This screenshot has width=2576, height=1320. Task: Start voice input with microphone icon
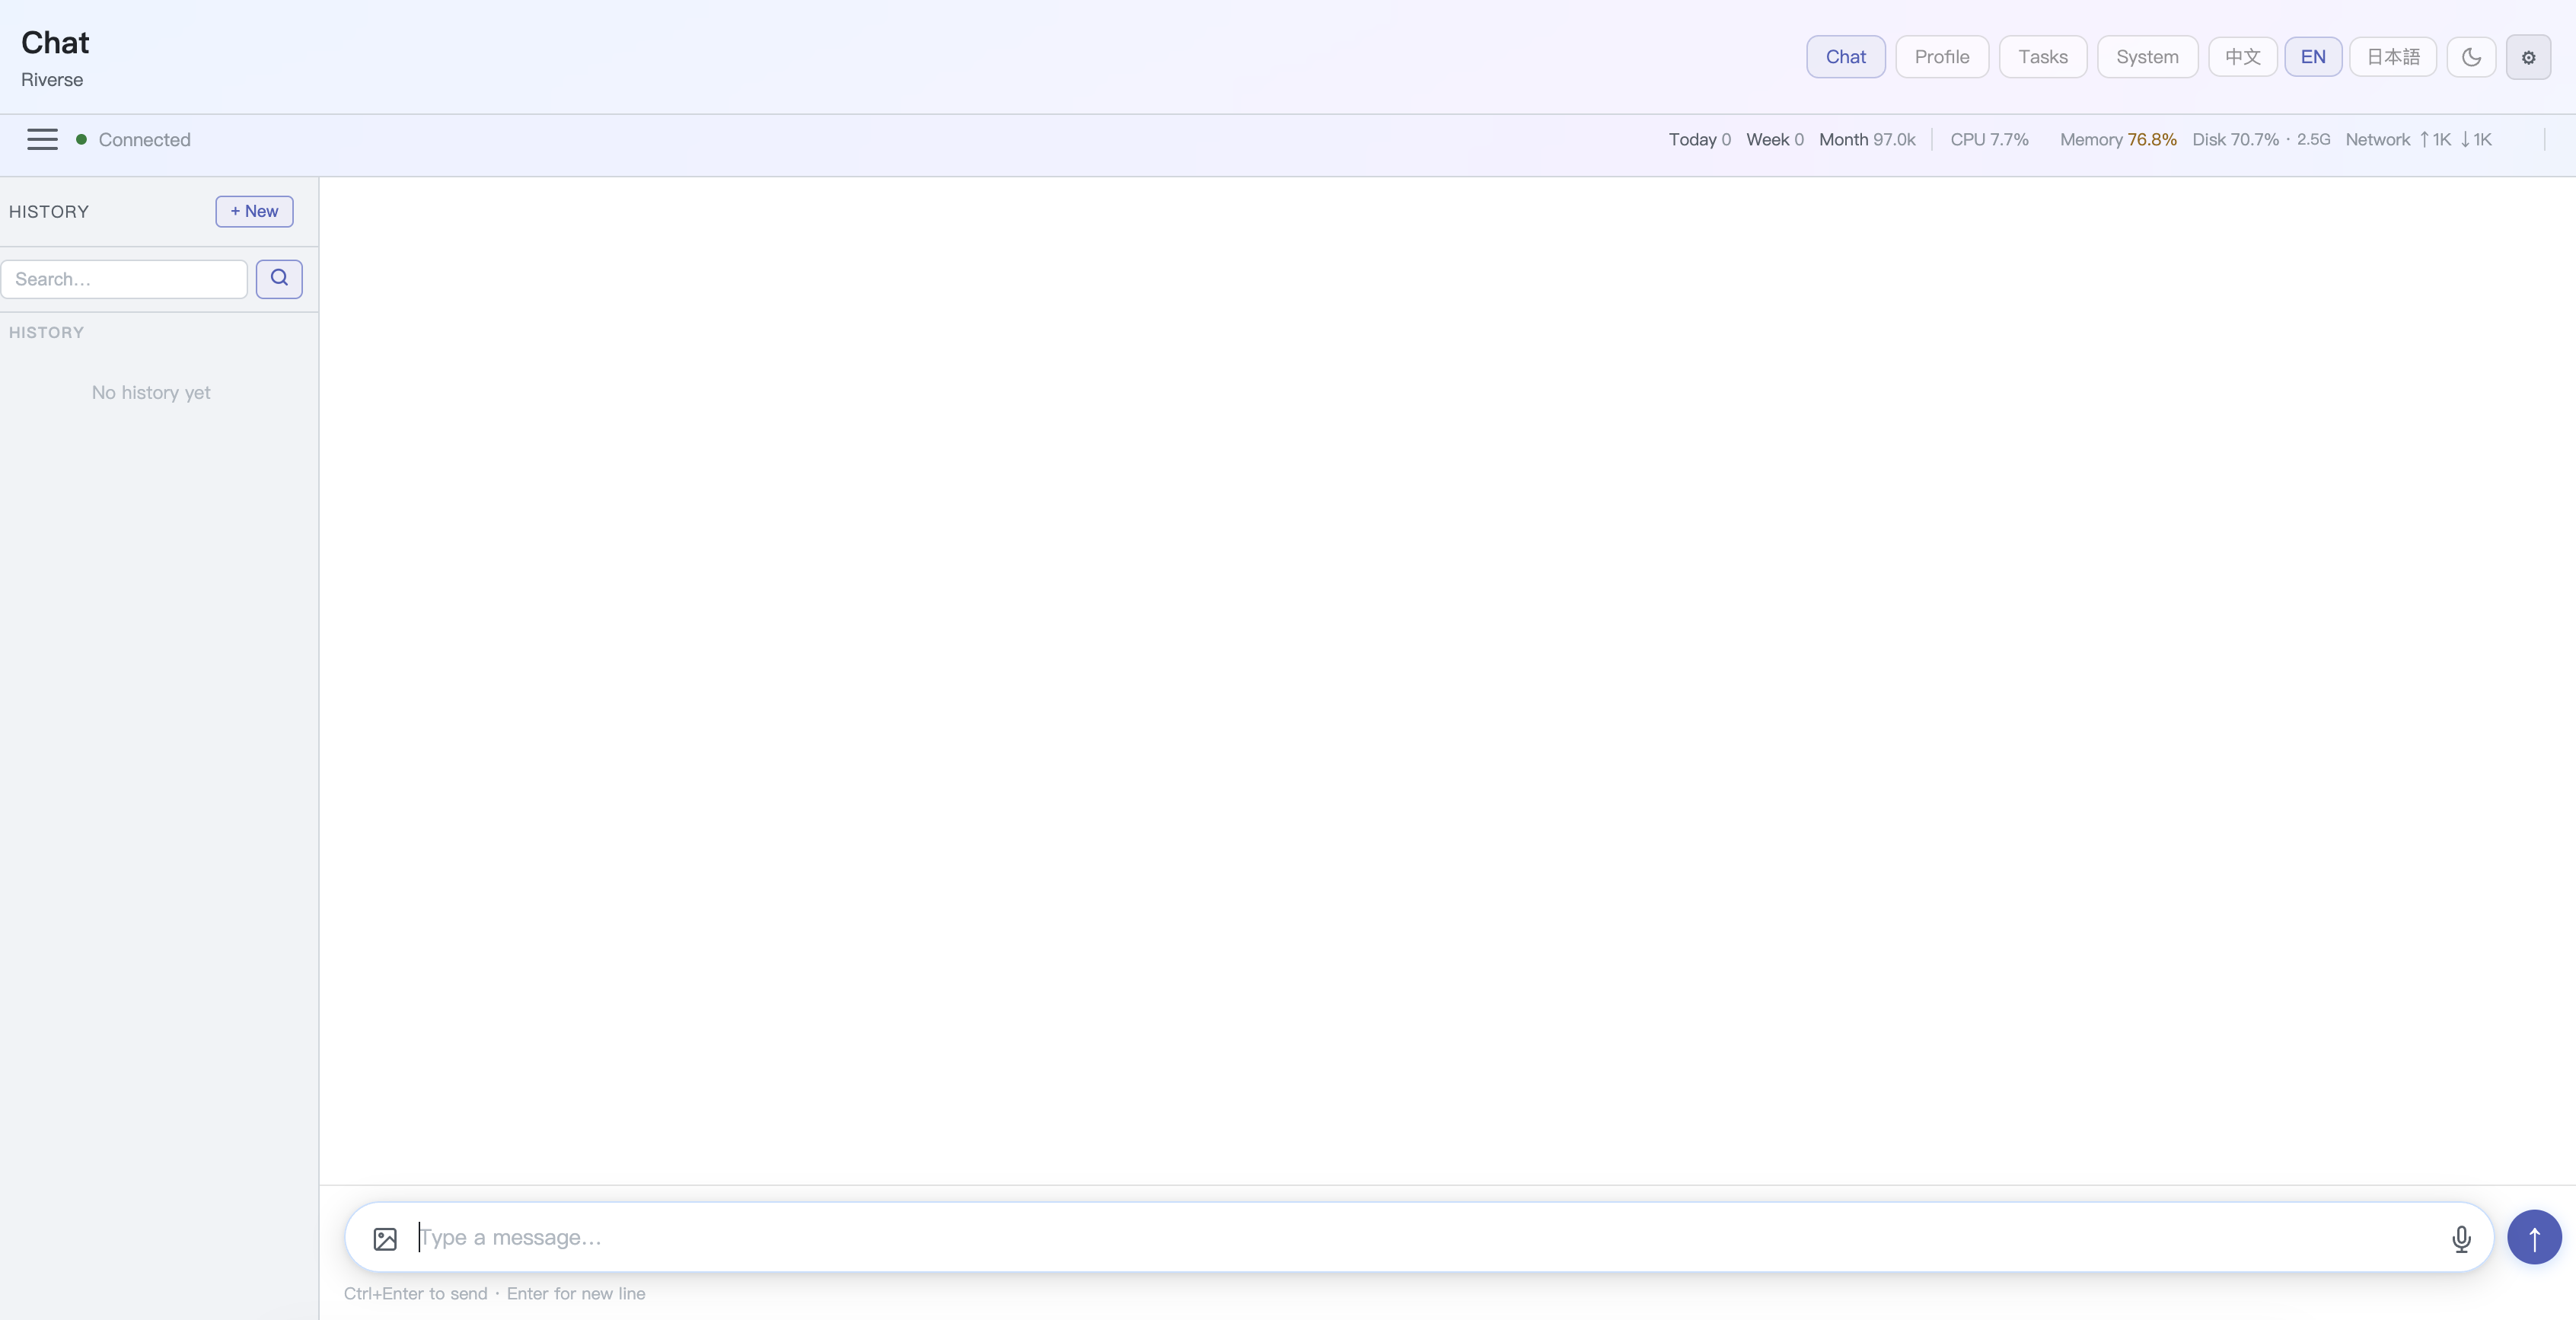2461,1238
